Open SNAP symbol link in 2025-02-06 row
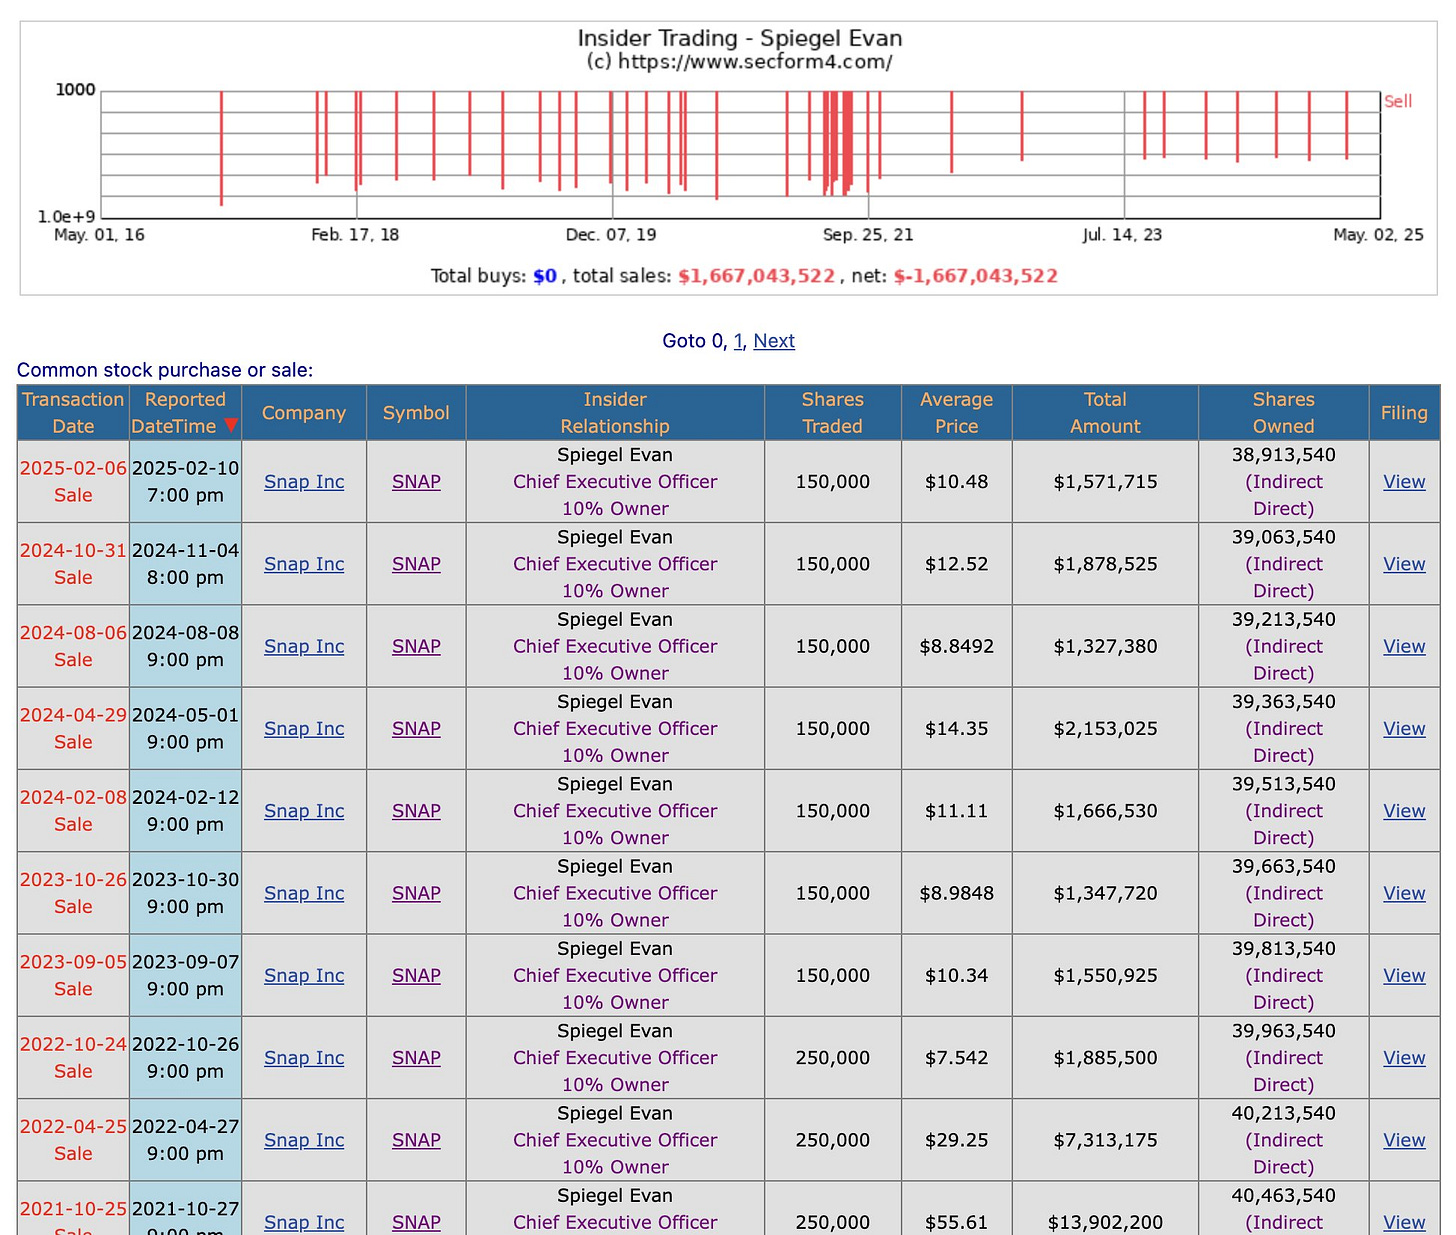 point(416,482)
